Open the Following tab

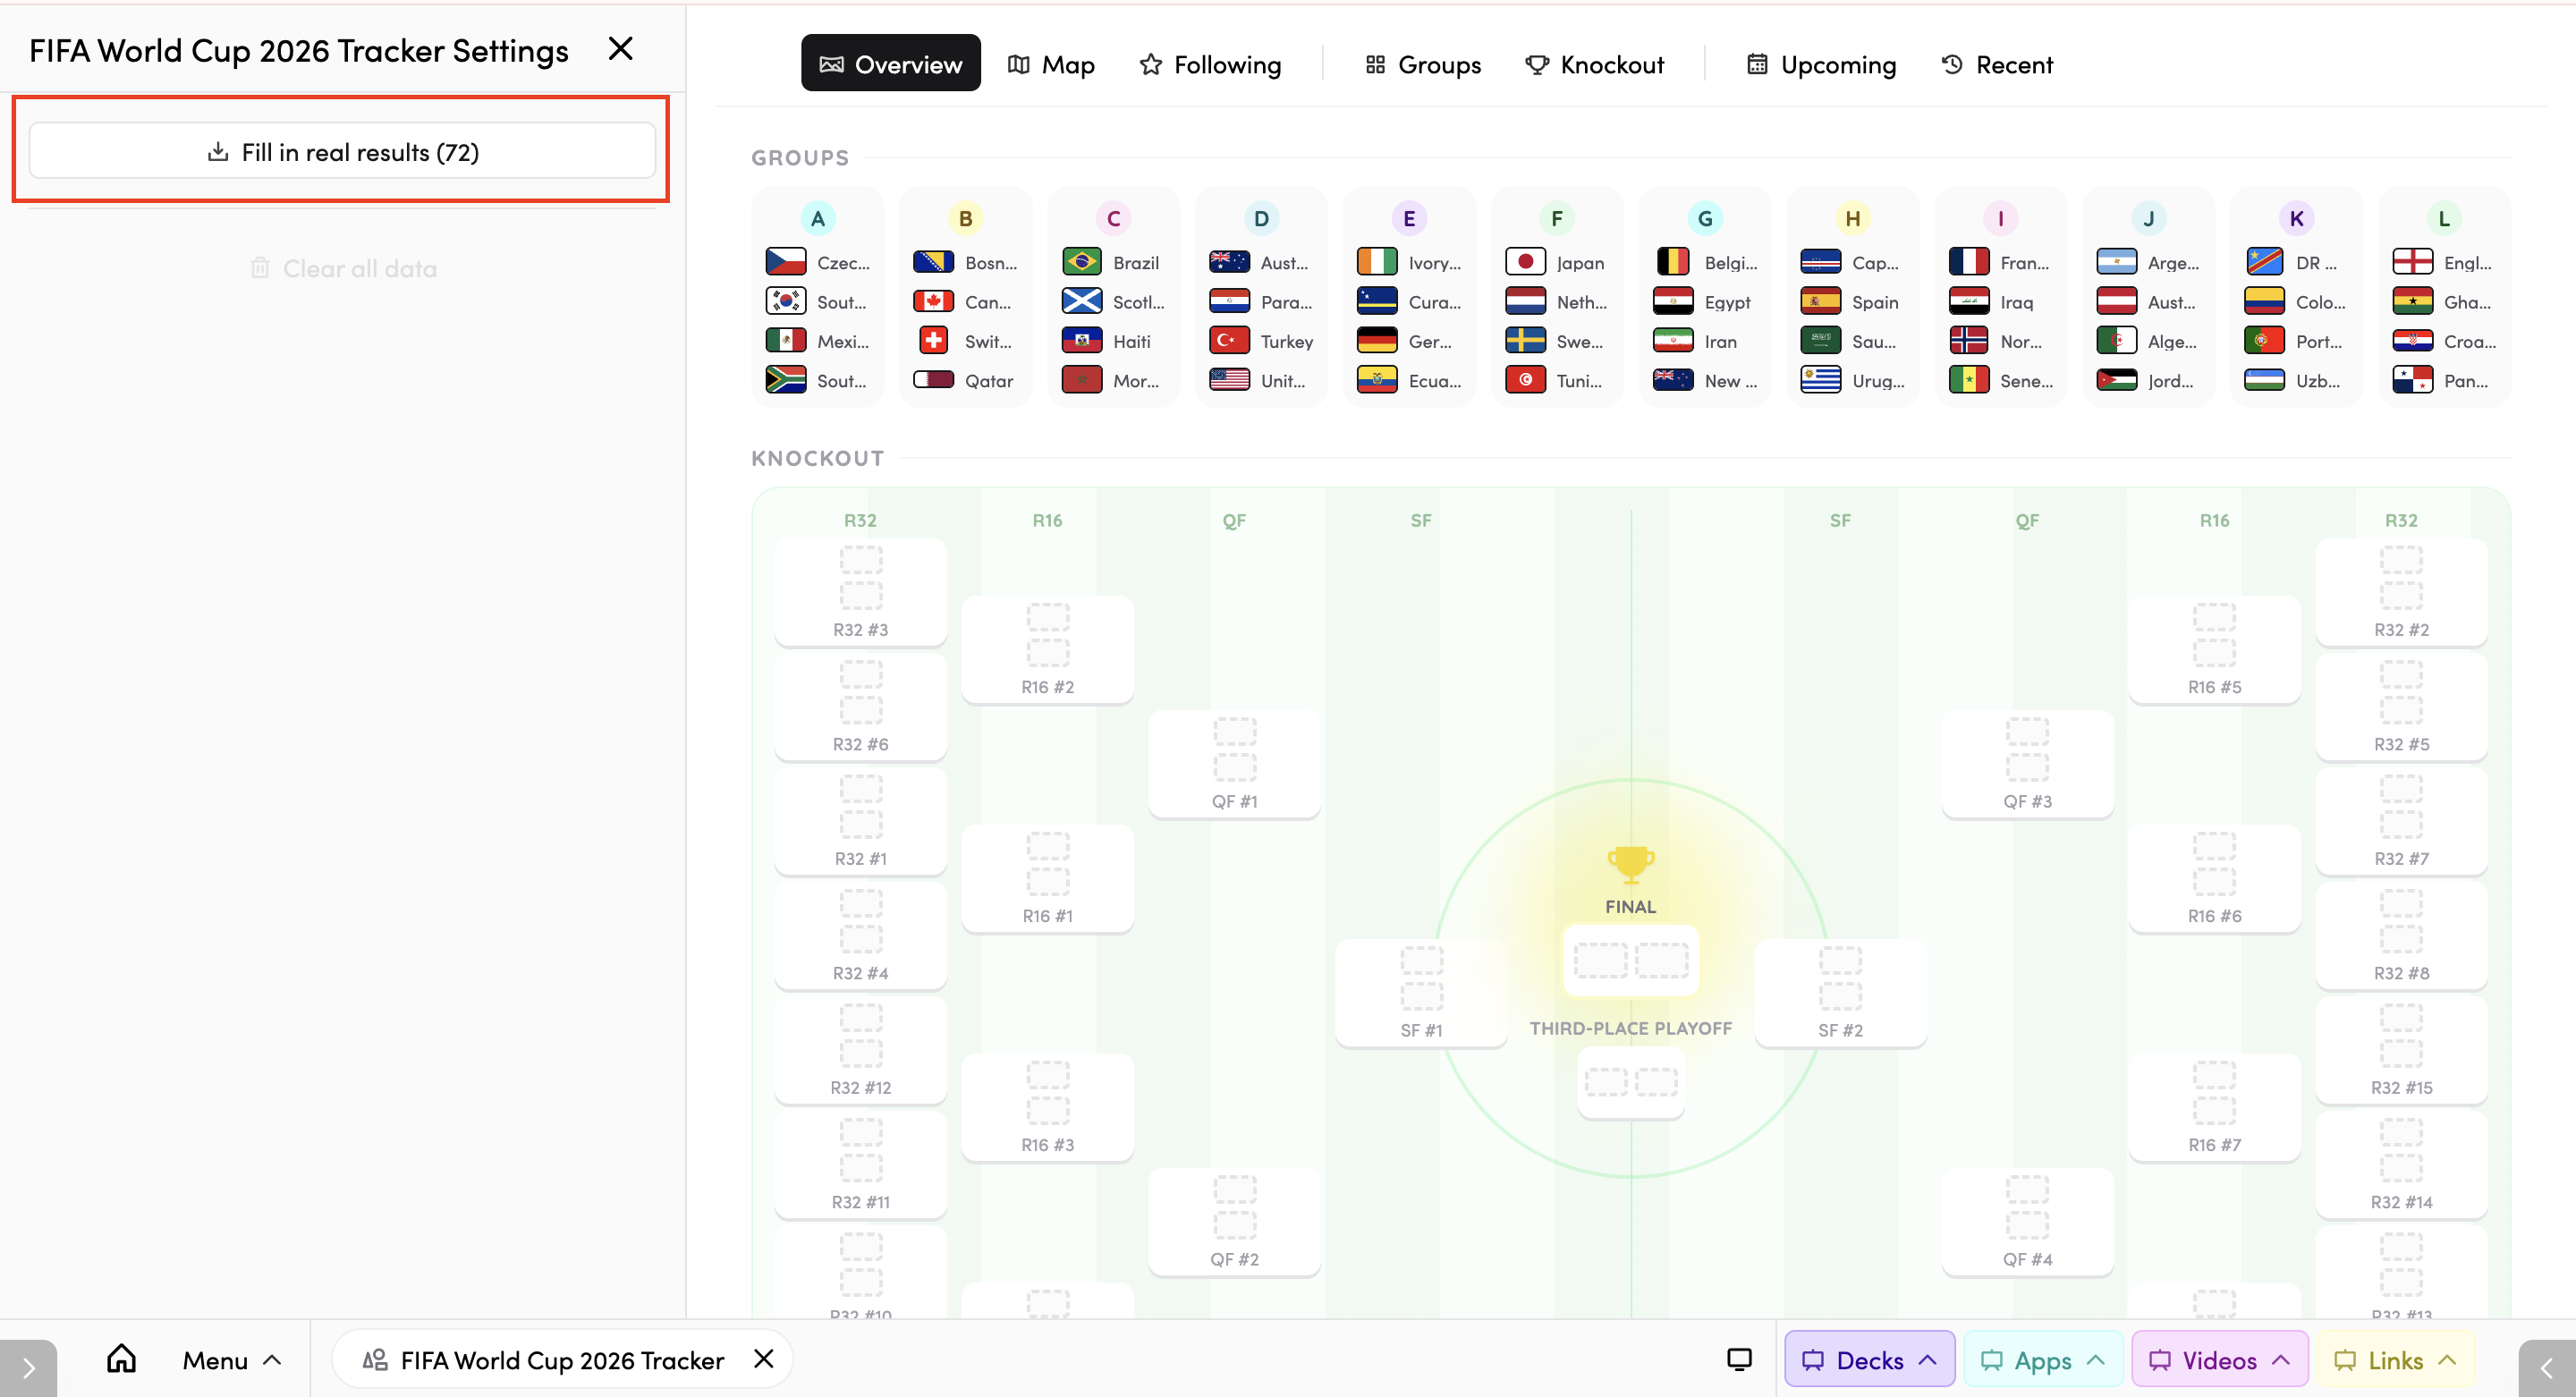coord(1210,64)
